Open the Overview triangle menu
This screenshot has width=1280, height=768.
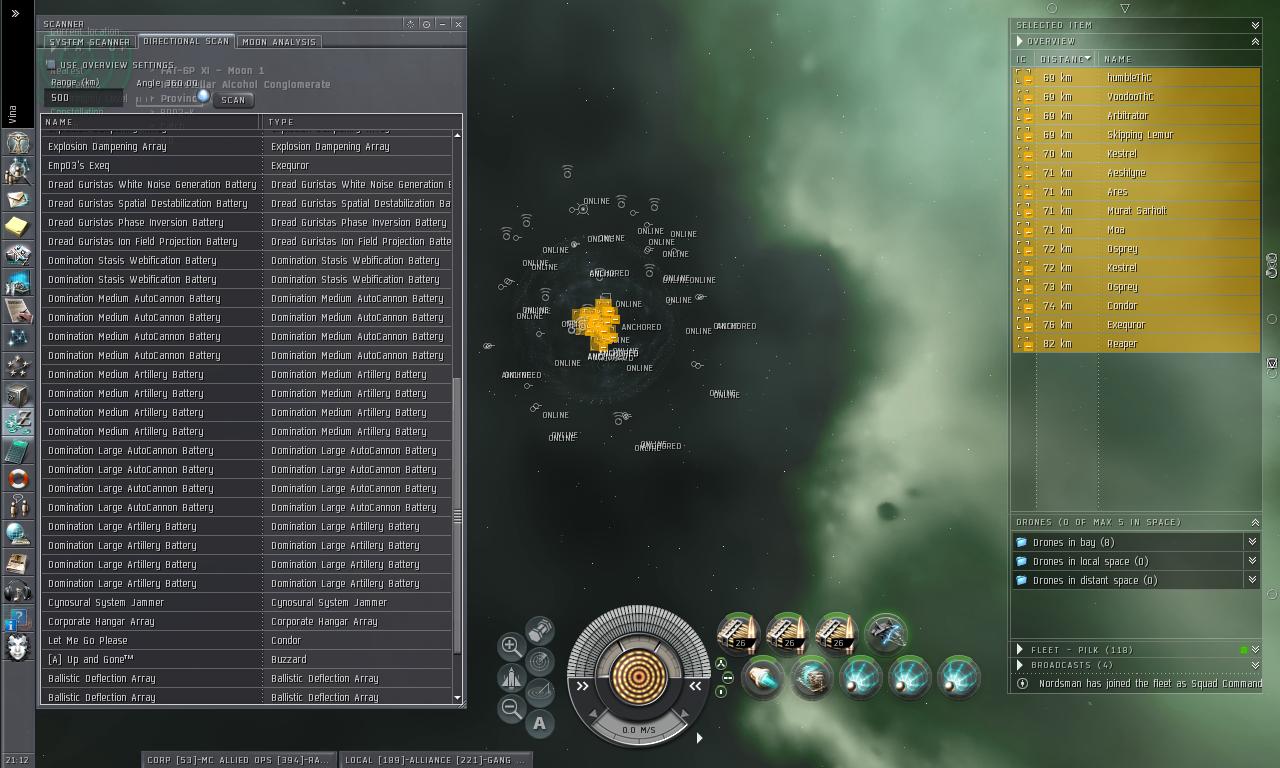click(x=1020, y=41)
